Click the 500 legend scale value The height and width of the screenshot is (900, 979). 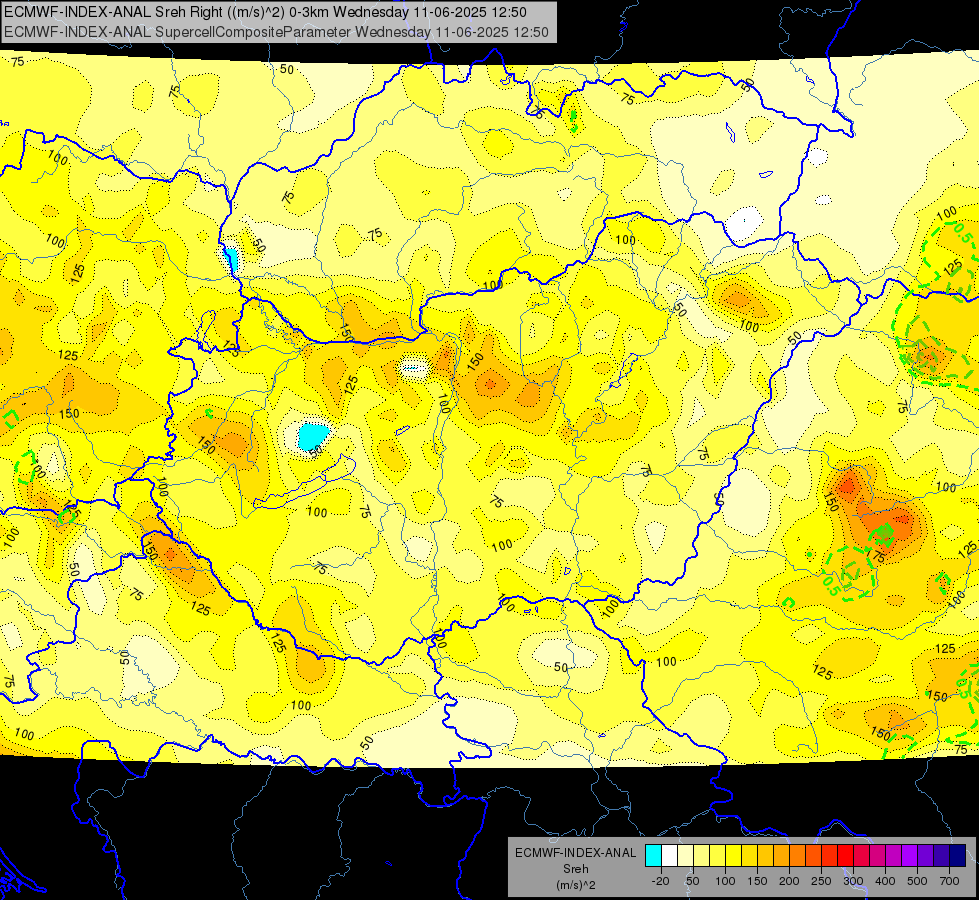pyautogui.click(x=917, y=881)
